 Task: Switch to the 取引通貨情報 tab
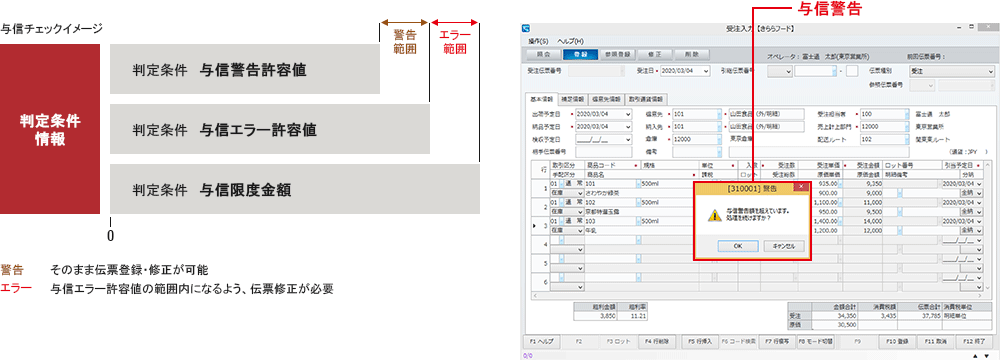pos(645,99)
